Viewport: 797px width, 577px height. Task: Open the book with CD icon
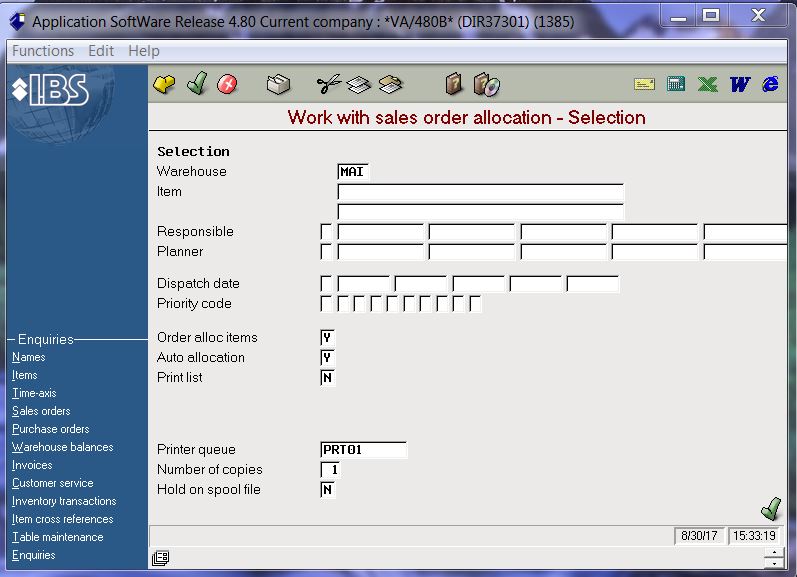(x=486, y=84)
